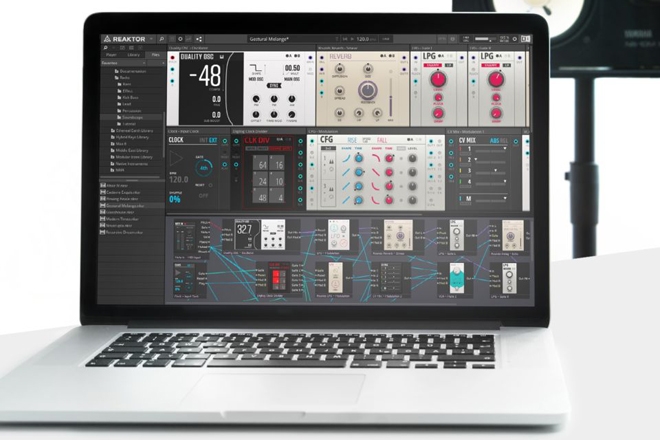Adjust the master volume slider in the header
The height and width of the screenshot is (440, 660).
tap(488, 39)
